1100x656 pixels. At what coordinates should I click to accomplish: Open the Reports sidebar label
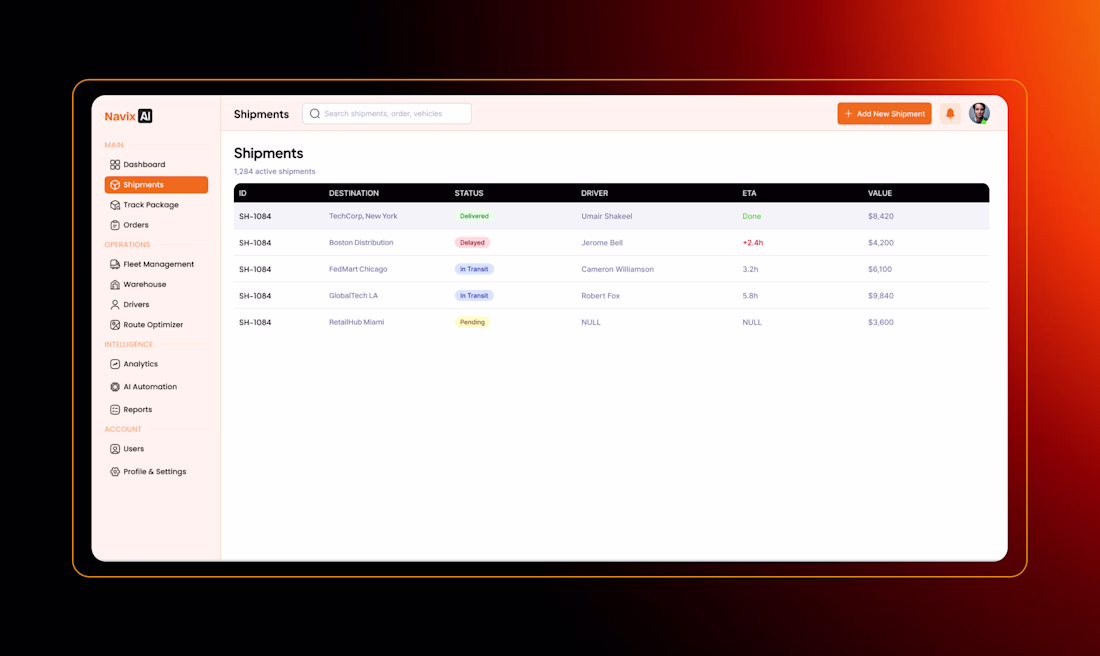point(138,410)
